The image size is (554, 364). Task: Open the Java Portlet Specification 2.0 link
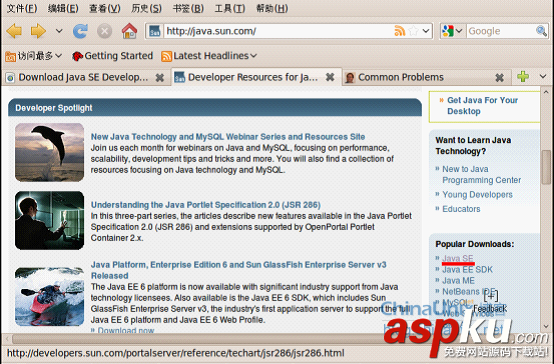click(x=206, y=205)
